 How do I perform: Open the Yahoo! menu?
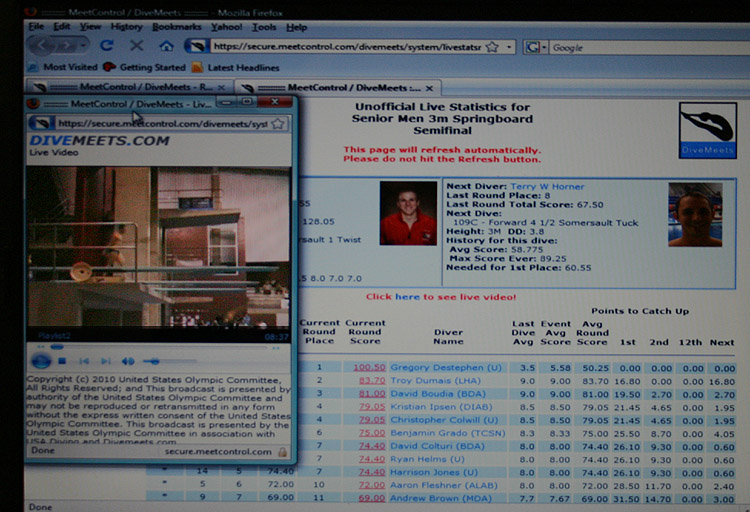click(227, 27)
